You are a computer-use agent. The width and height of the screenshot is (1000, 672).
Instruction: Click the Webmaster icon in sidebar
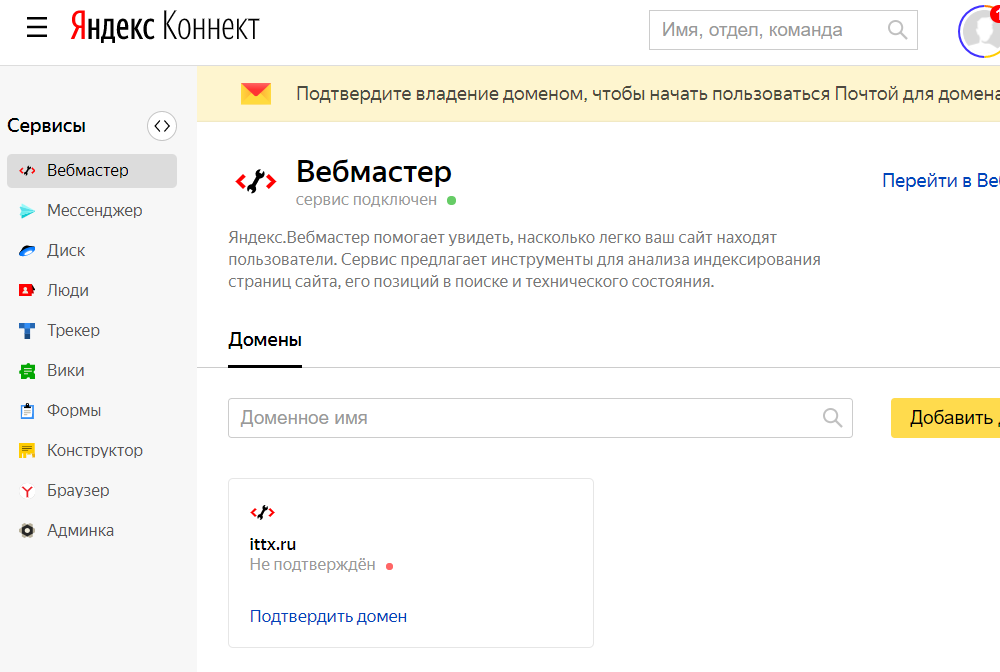[28, 171]
